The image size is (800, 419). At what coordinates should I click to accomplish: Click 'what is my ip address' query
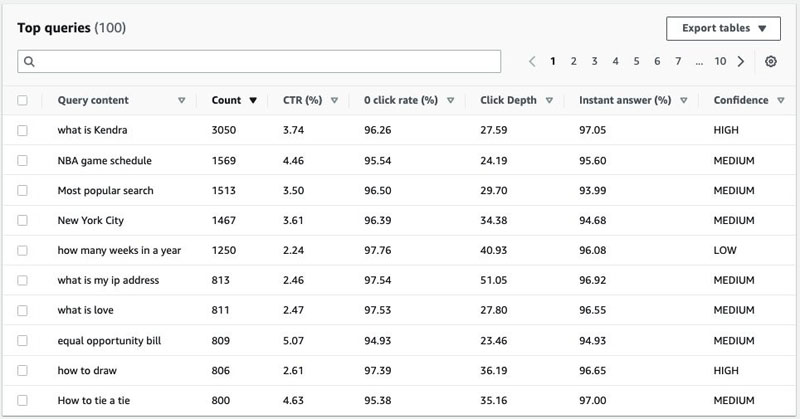click(x=108, y=280)
